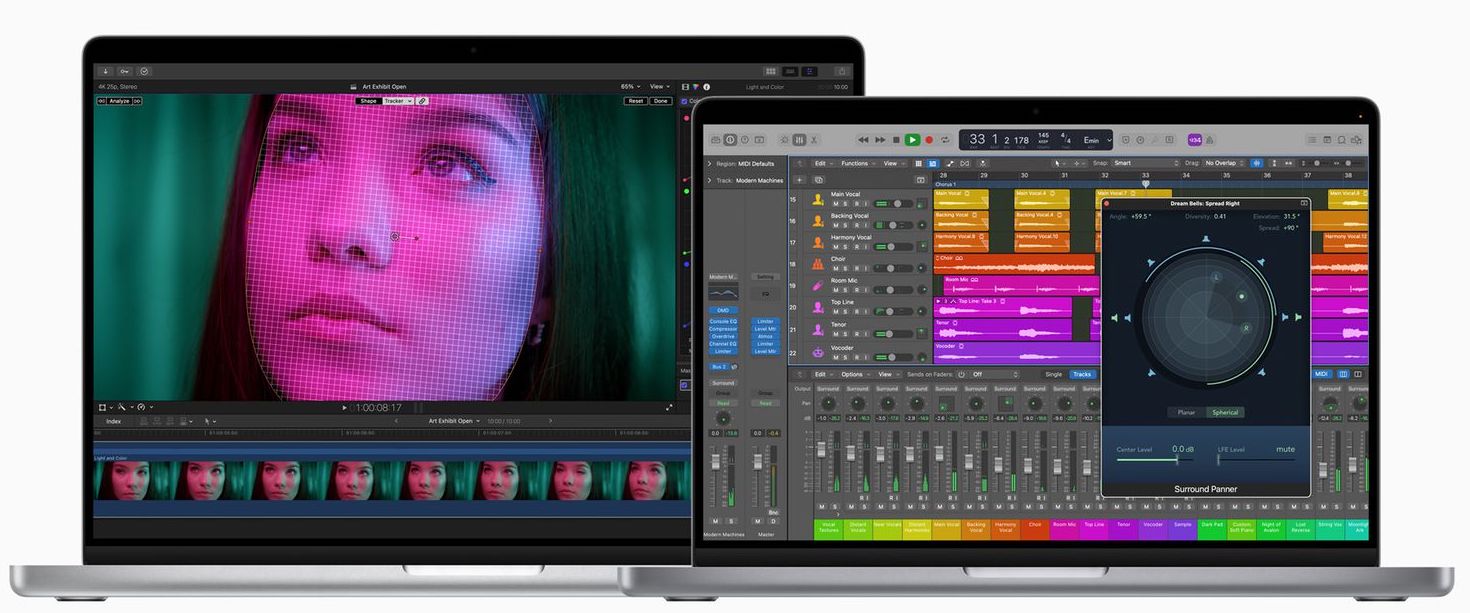This screenshot has height=613, width=1470.
Task: Open the Final Cut Pro share icon
Action: coord(842,71)
